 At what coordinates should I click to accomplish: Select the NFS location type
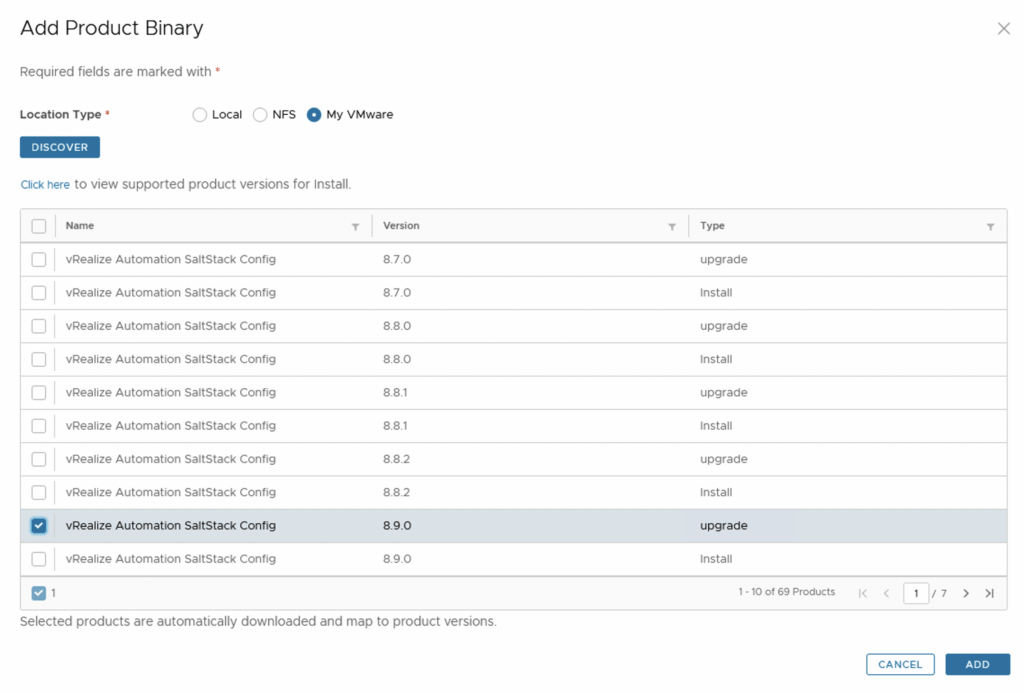[260, 115]
